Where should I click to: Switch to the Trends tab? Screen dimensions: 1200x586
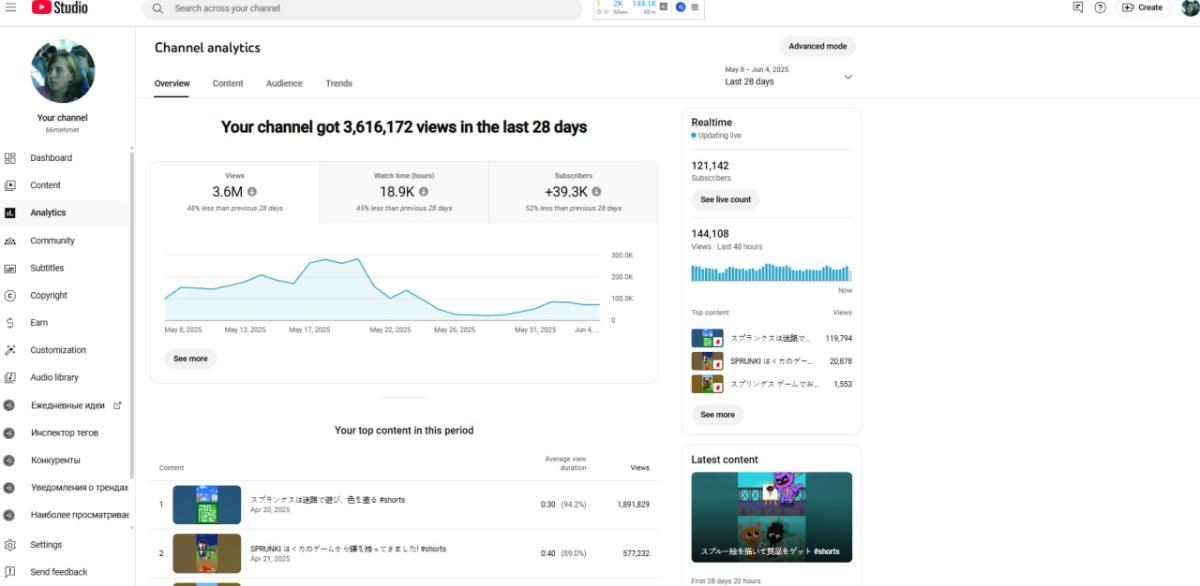tap(339, 84)
